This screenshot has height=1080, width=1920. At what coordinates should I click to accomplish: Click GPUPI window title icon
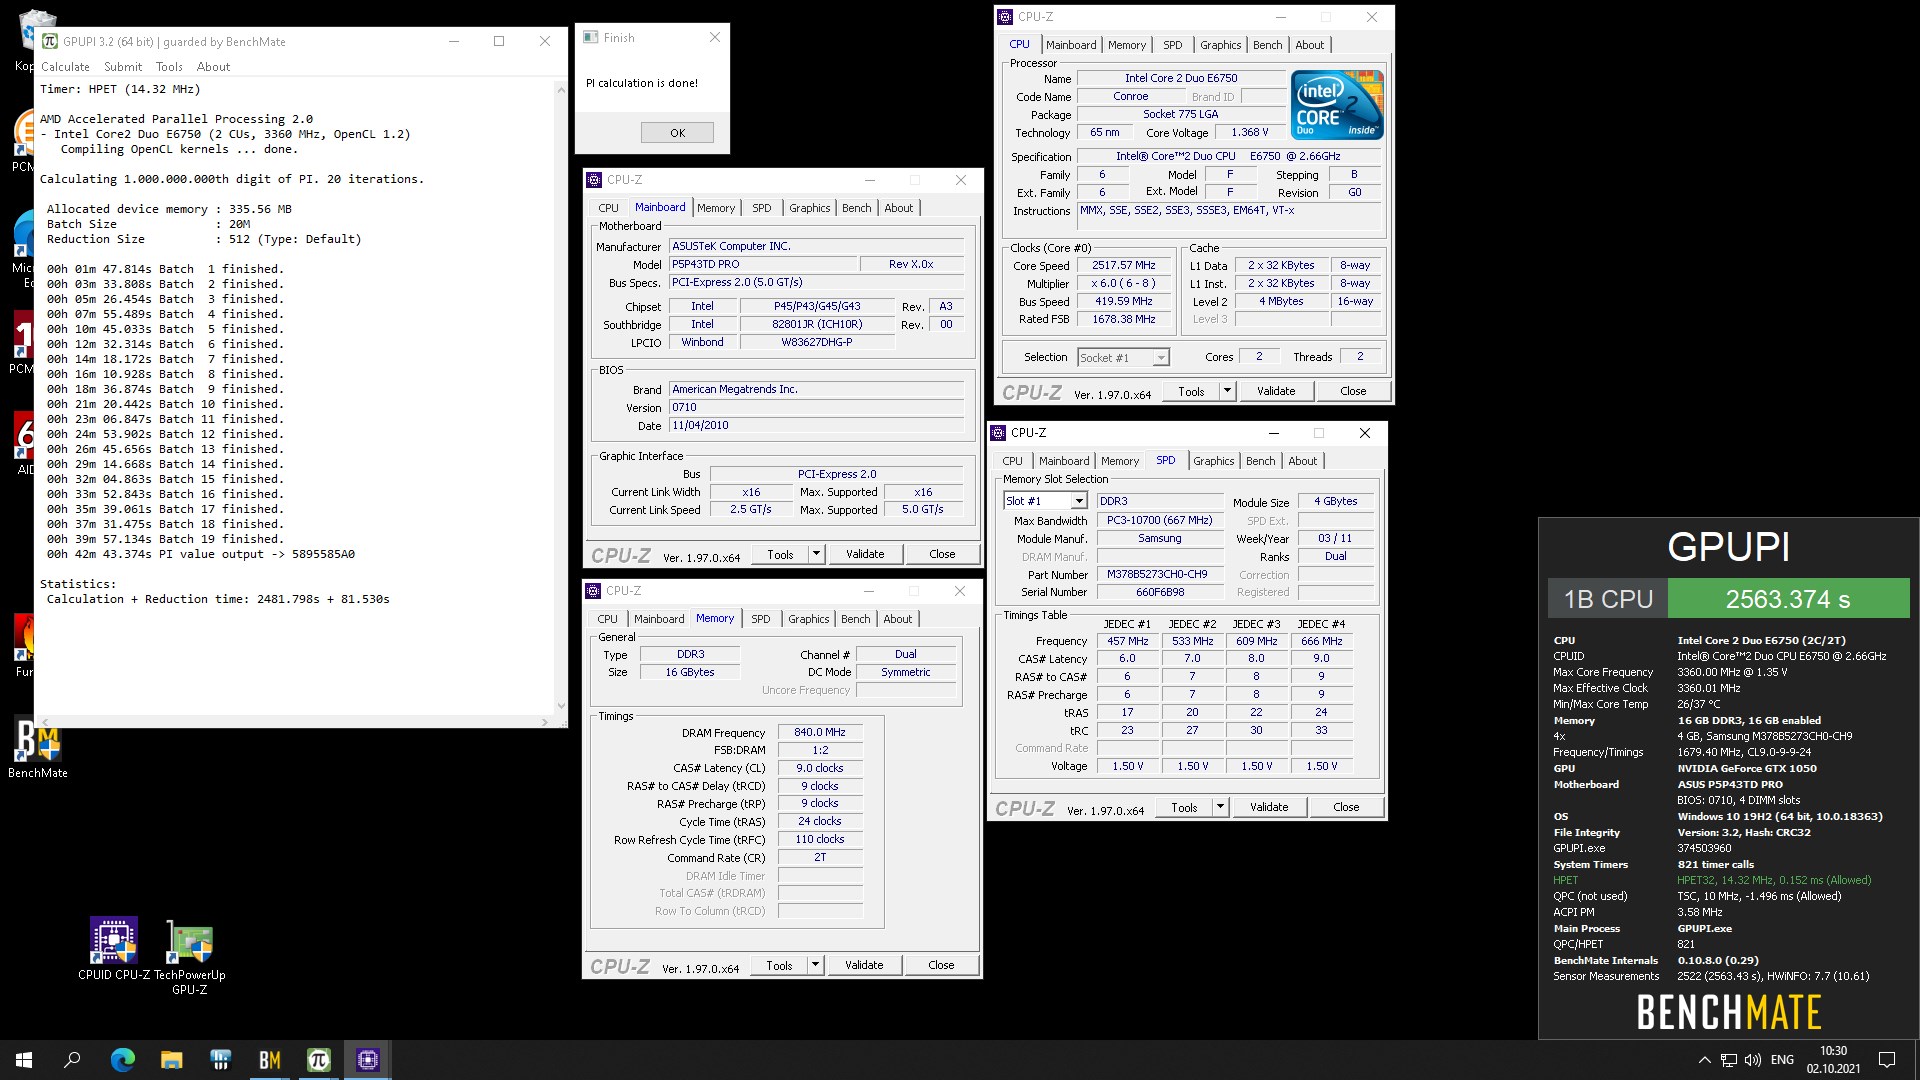(x=50, y=41)
